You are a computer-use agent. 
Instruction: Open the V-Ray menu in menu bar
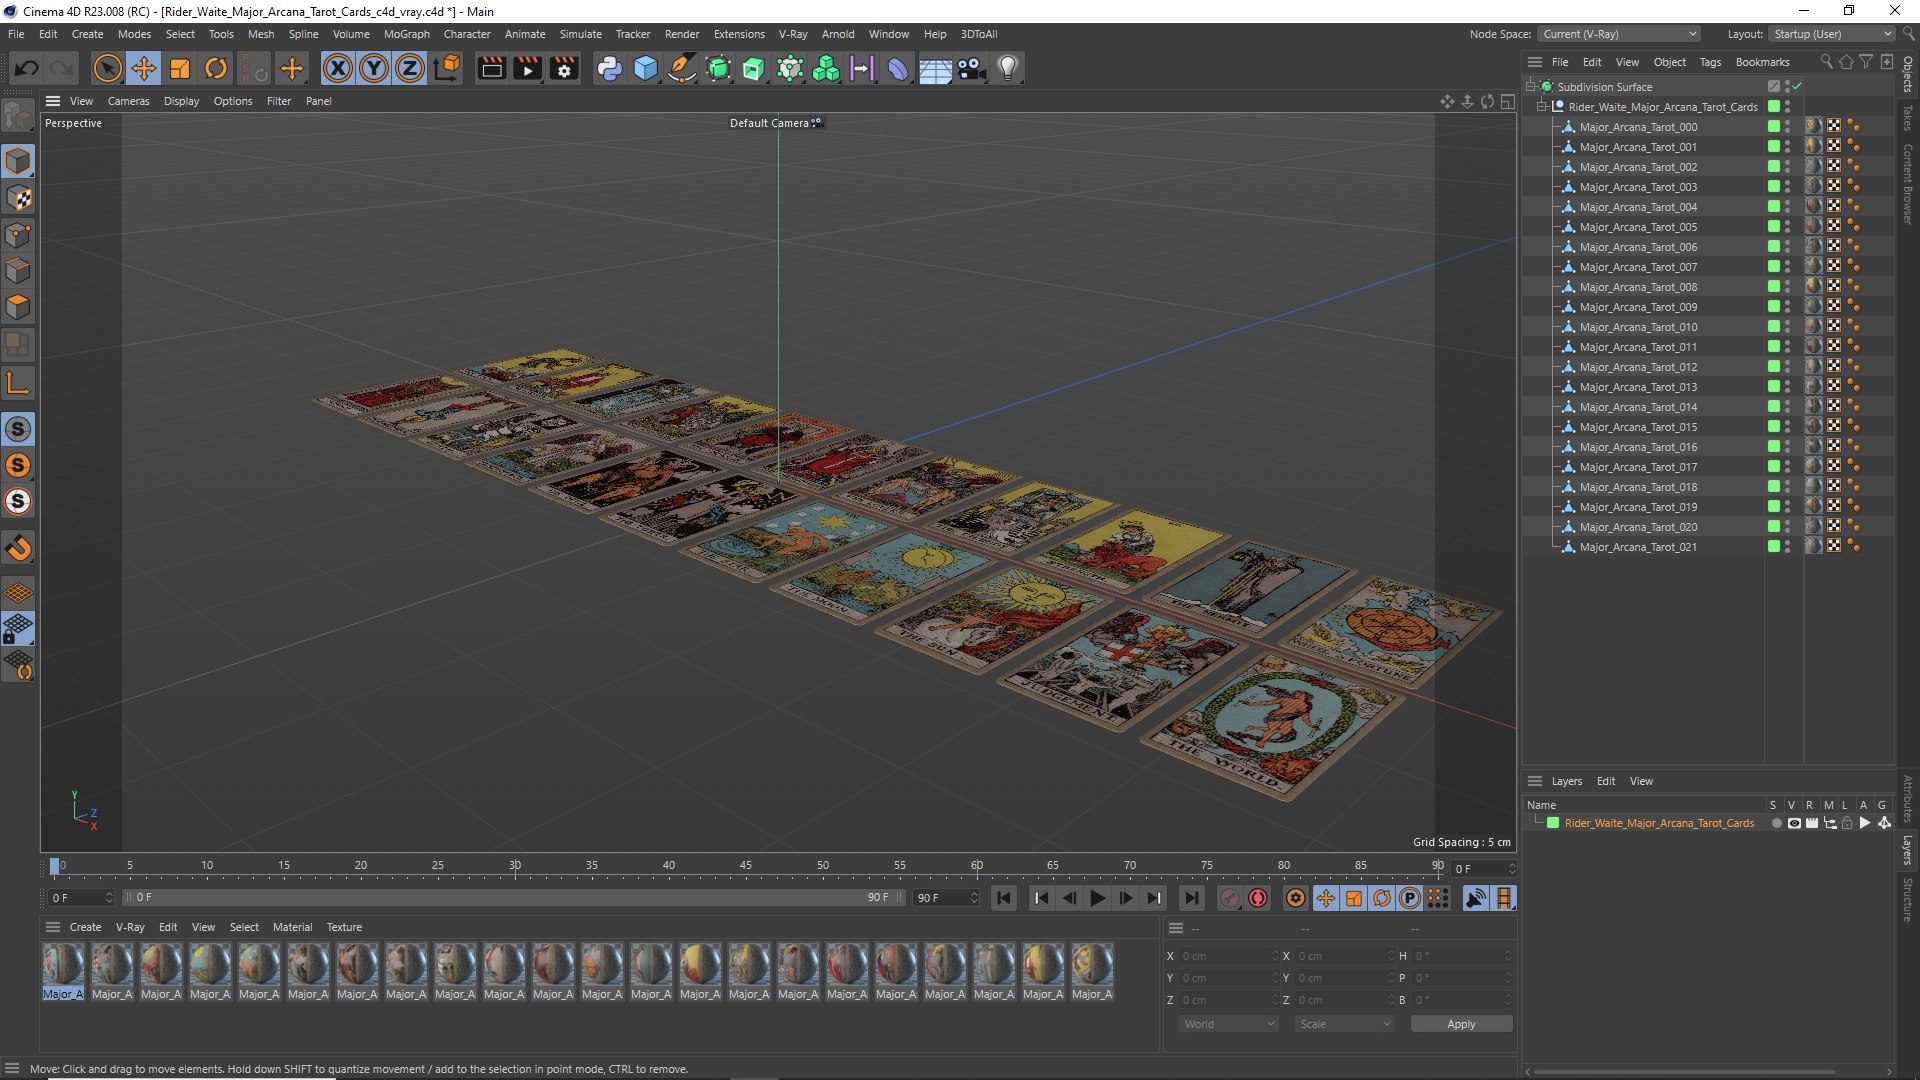793,34
